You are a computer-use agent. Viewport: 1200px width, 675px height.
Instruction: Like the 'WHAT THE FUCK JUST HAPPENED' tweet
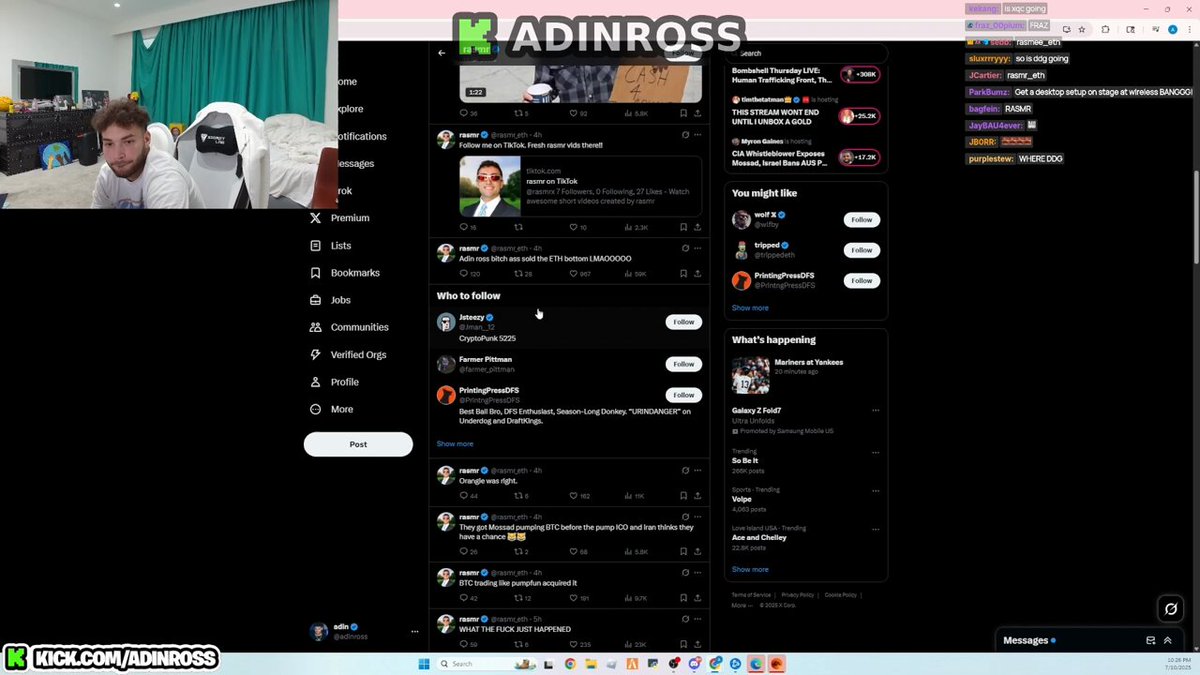(573, 644)
